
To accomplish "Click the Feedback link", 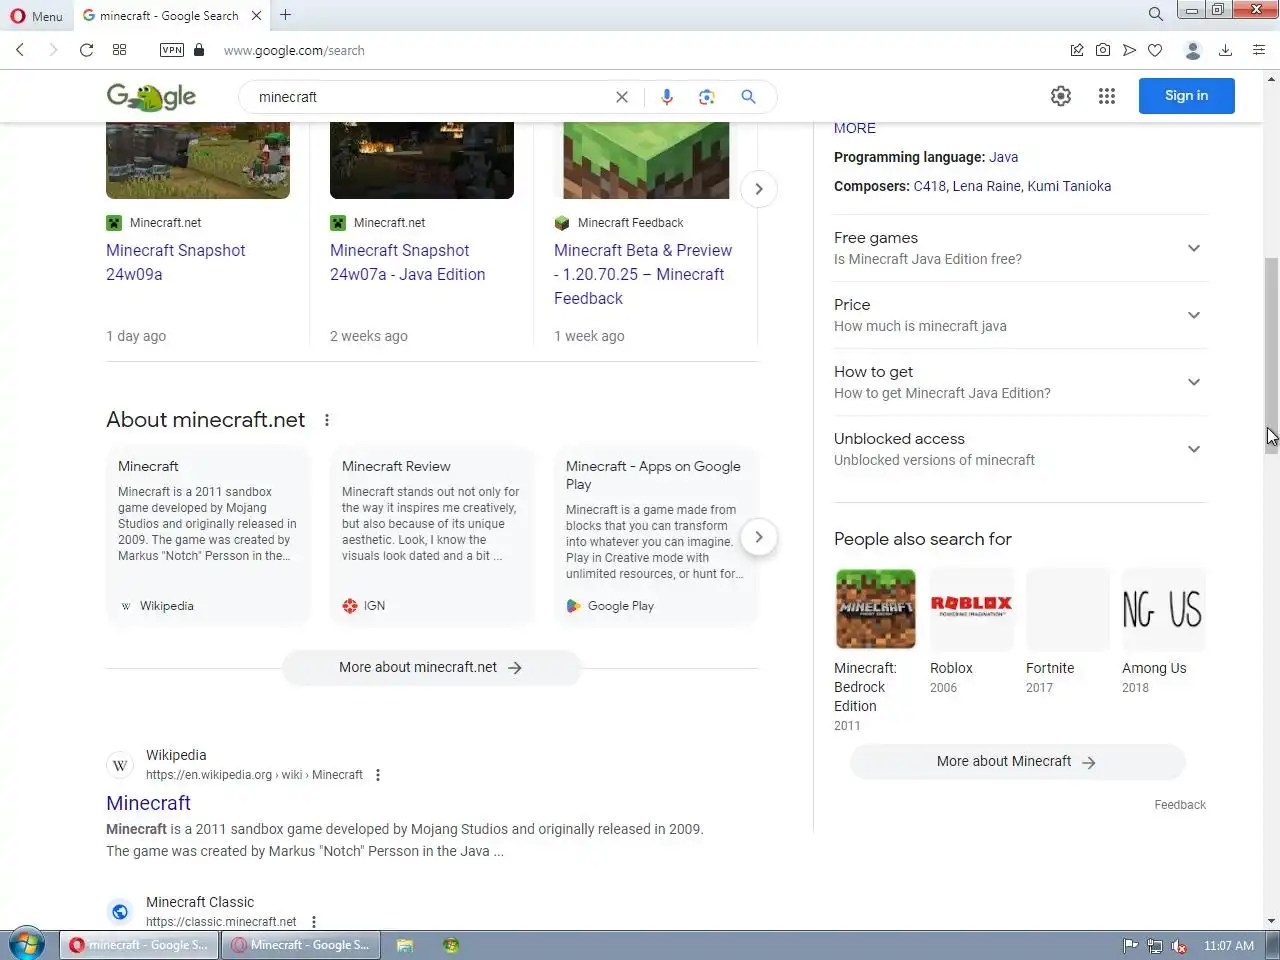I will tap(1180, 805).
